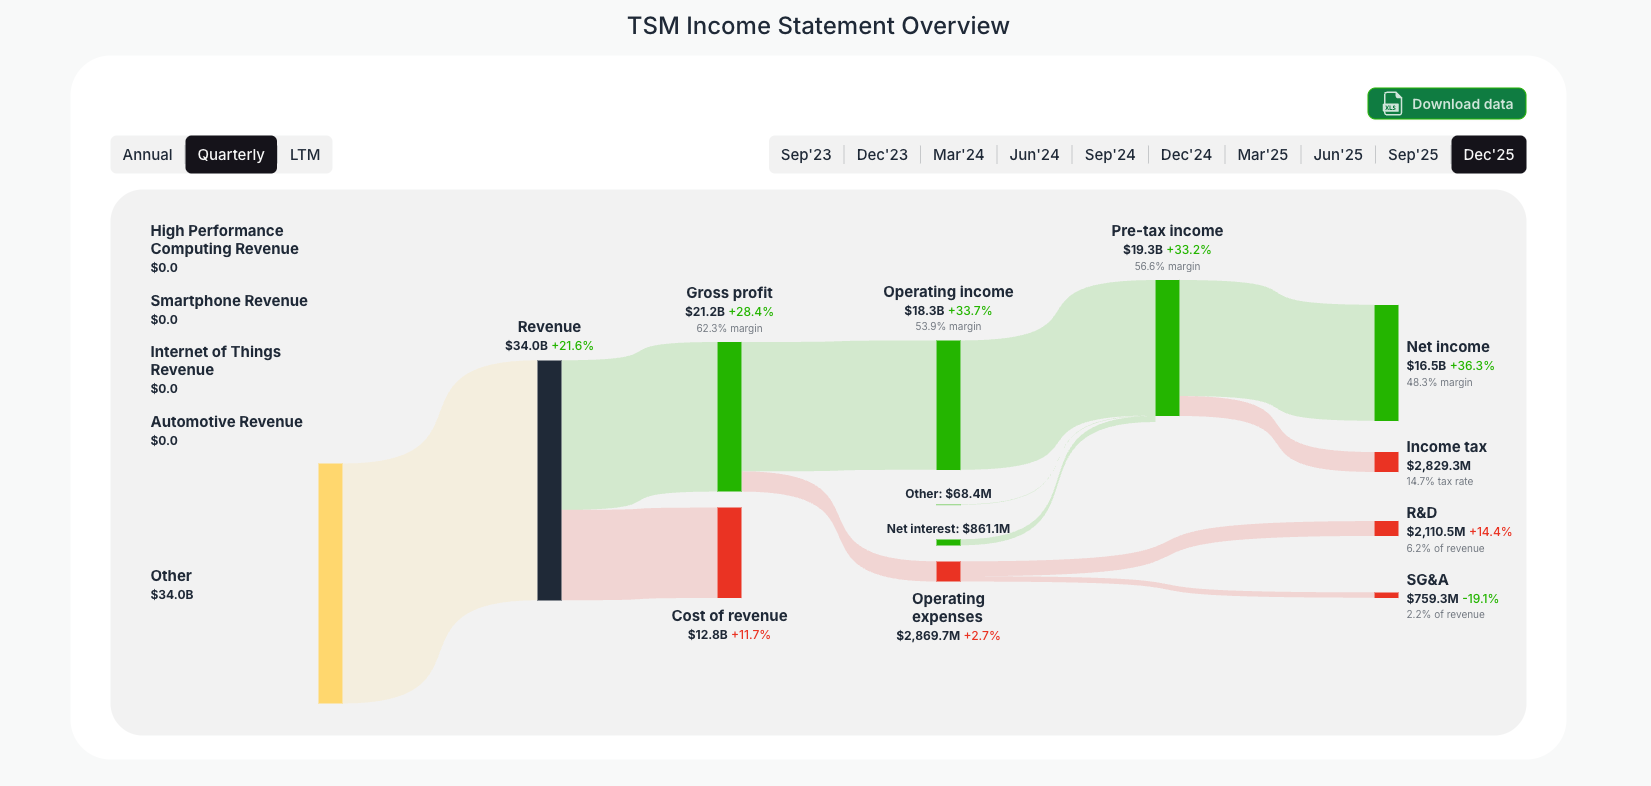Select the Dec'24 quarter
The height and width of the screenshot is (786, 1651).
[1186, 155]
